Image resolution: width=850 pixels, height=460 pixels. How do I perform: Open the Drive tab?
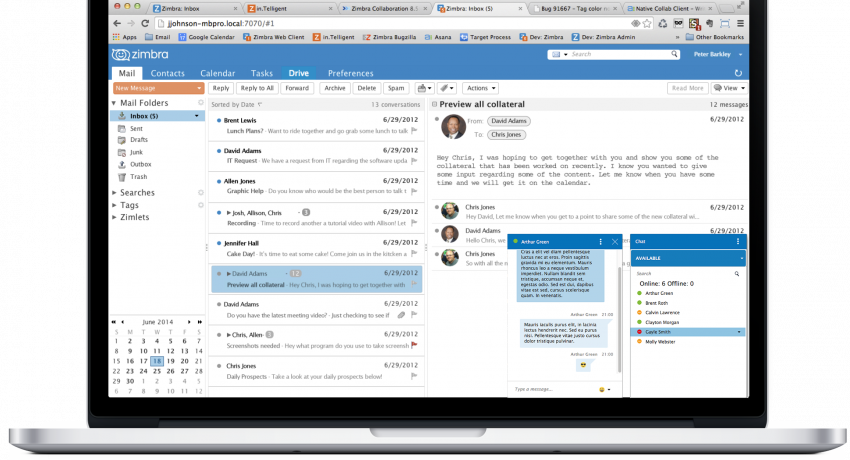pos(299,73)
